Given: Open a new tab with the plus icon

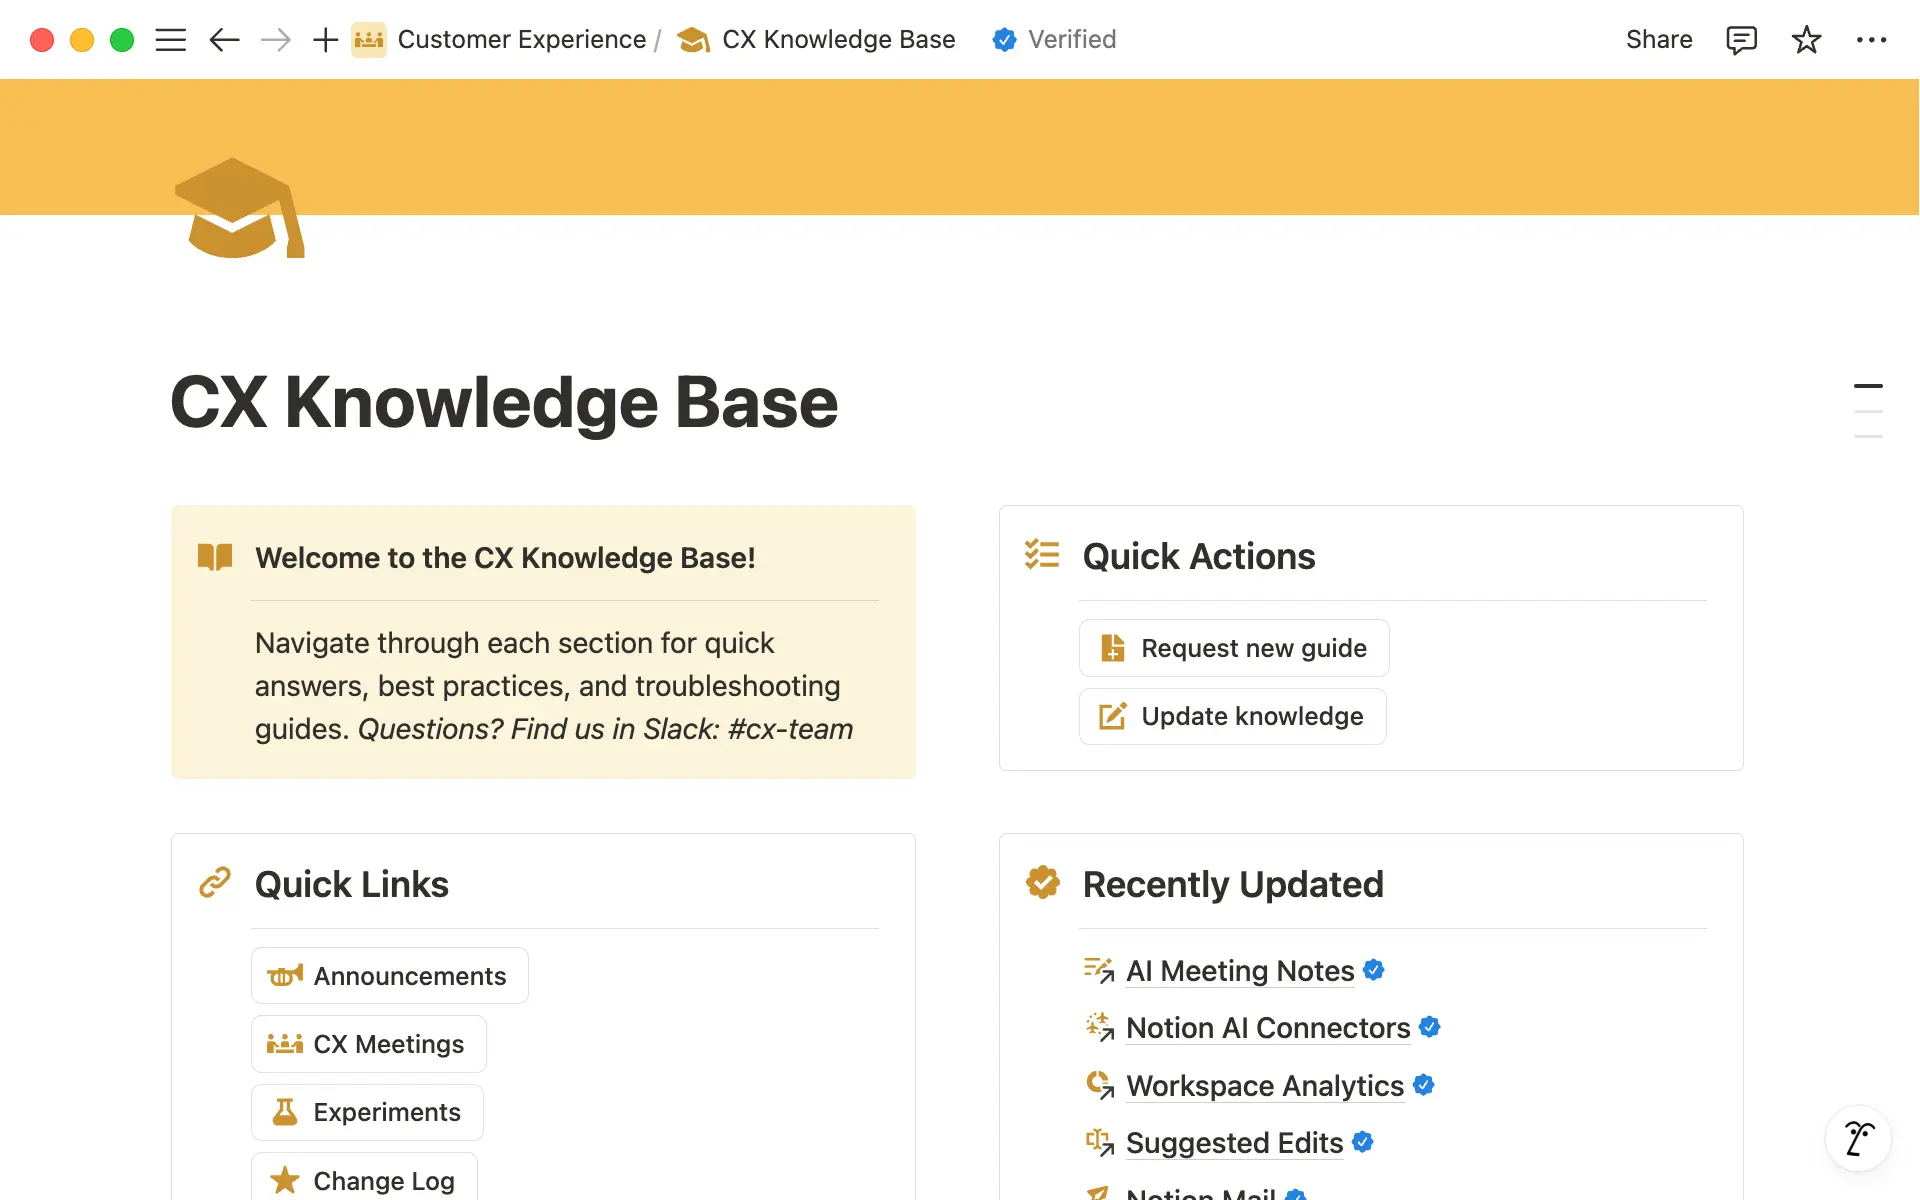Looking at the screenshot, I should pyautogui.click(x=324, y=39).
